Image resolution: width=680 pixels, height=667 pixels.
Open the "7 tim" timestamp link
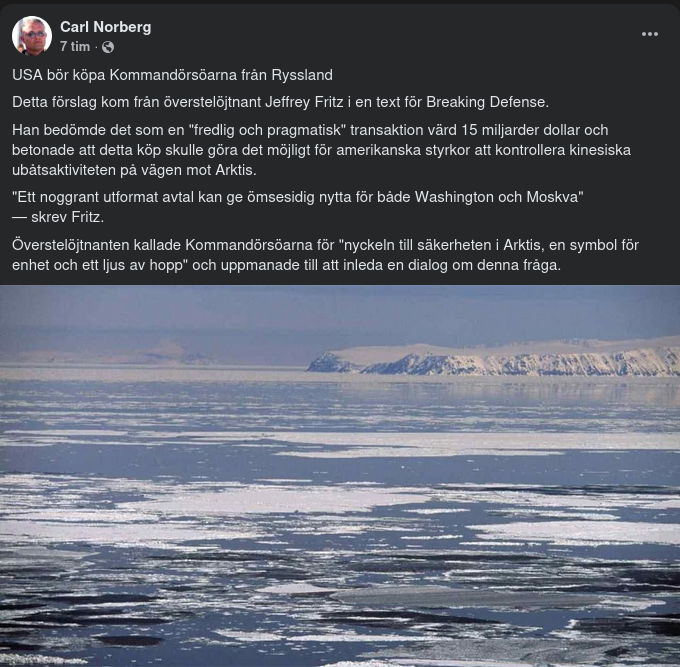[75, 47]
